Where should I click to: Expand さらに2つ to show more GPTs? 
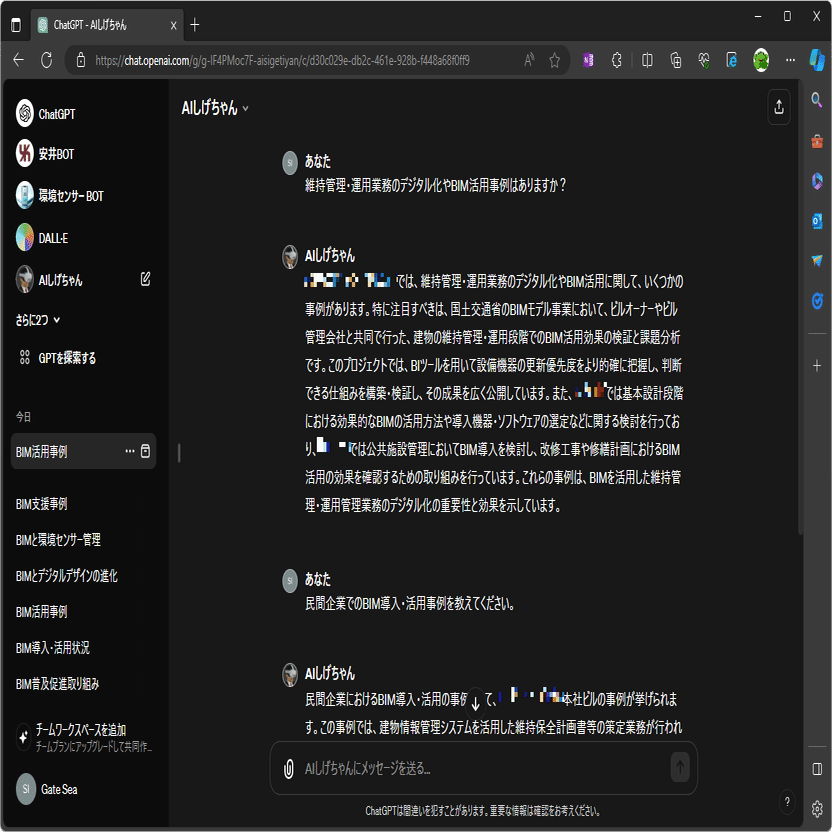(38, 320)
